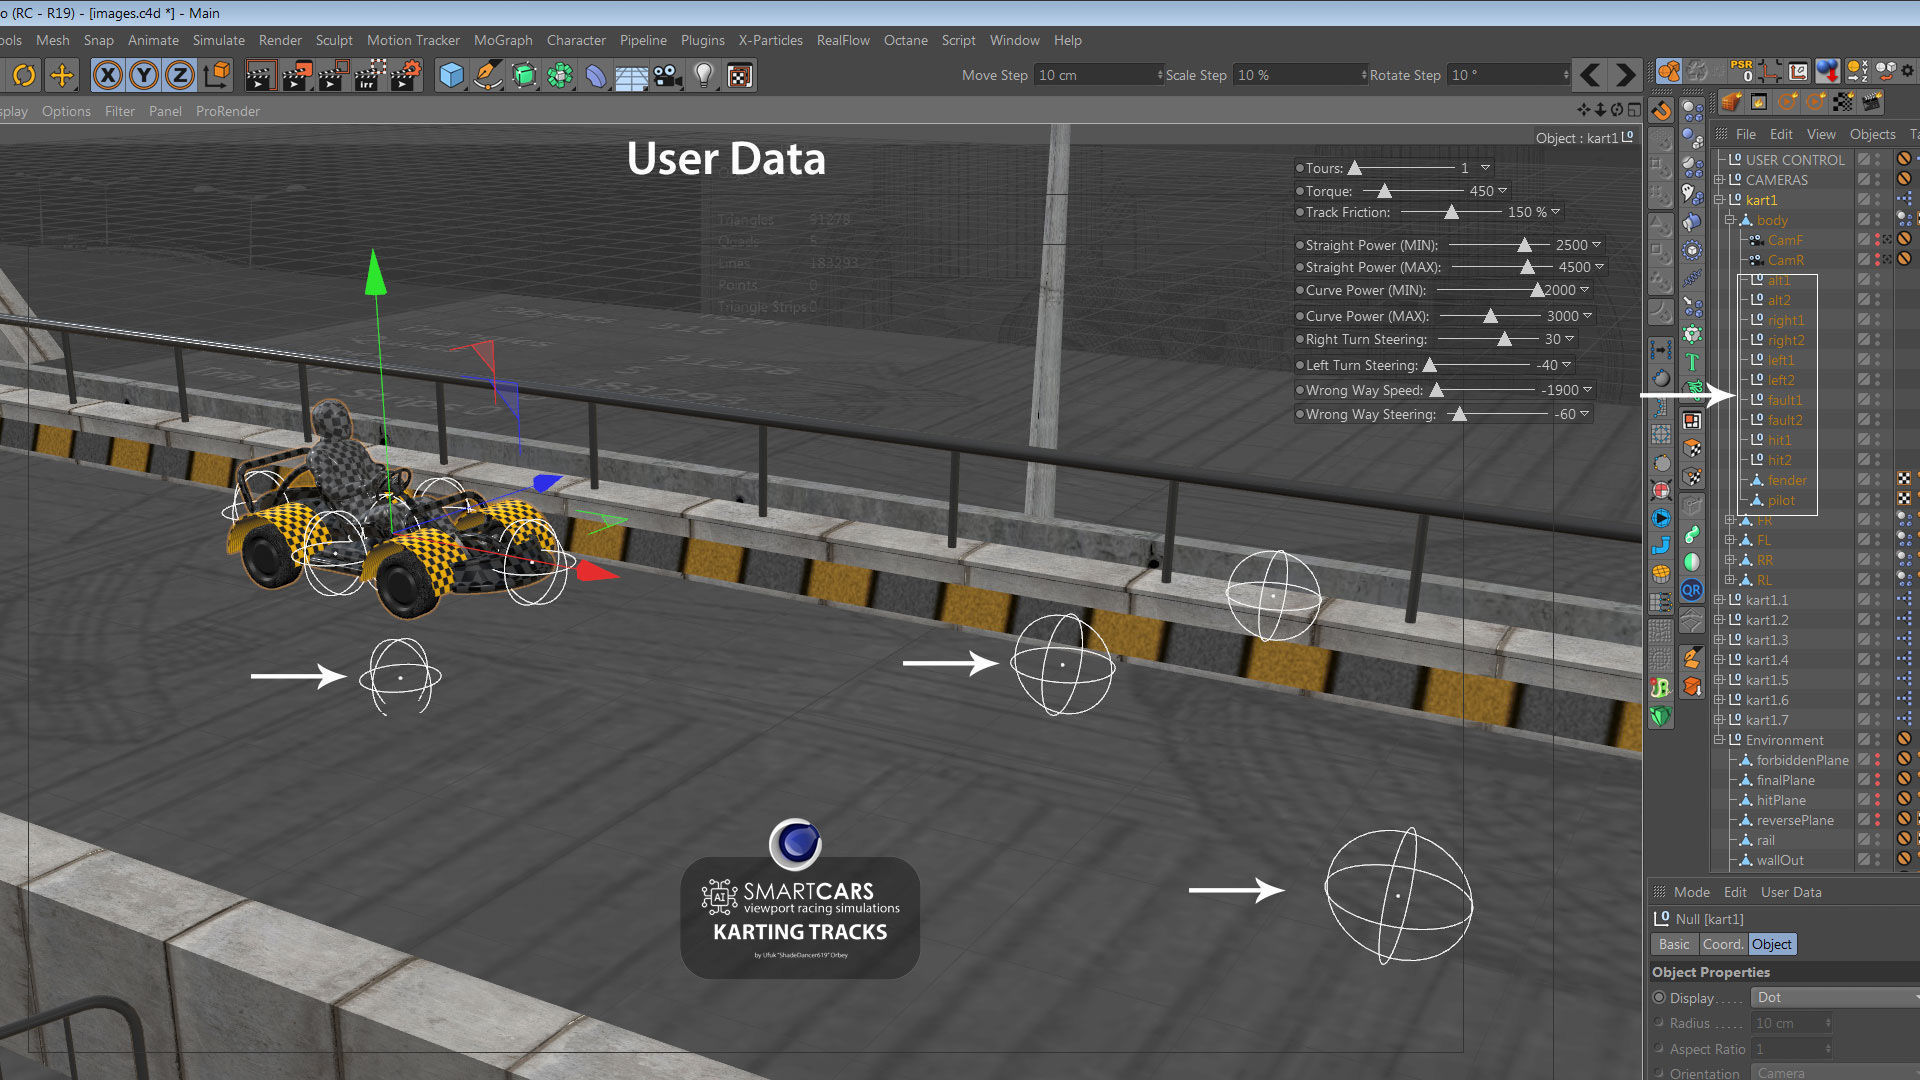The image size is (1920, 1080).
Task: Open the MoGraph menu
Action: coord(502,40)
